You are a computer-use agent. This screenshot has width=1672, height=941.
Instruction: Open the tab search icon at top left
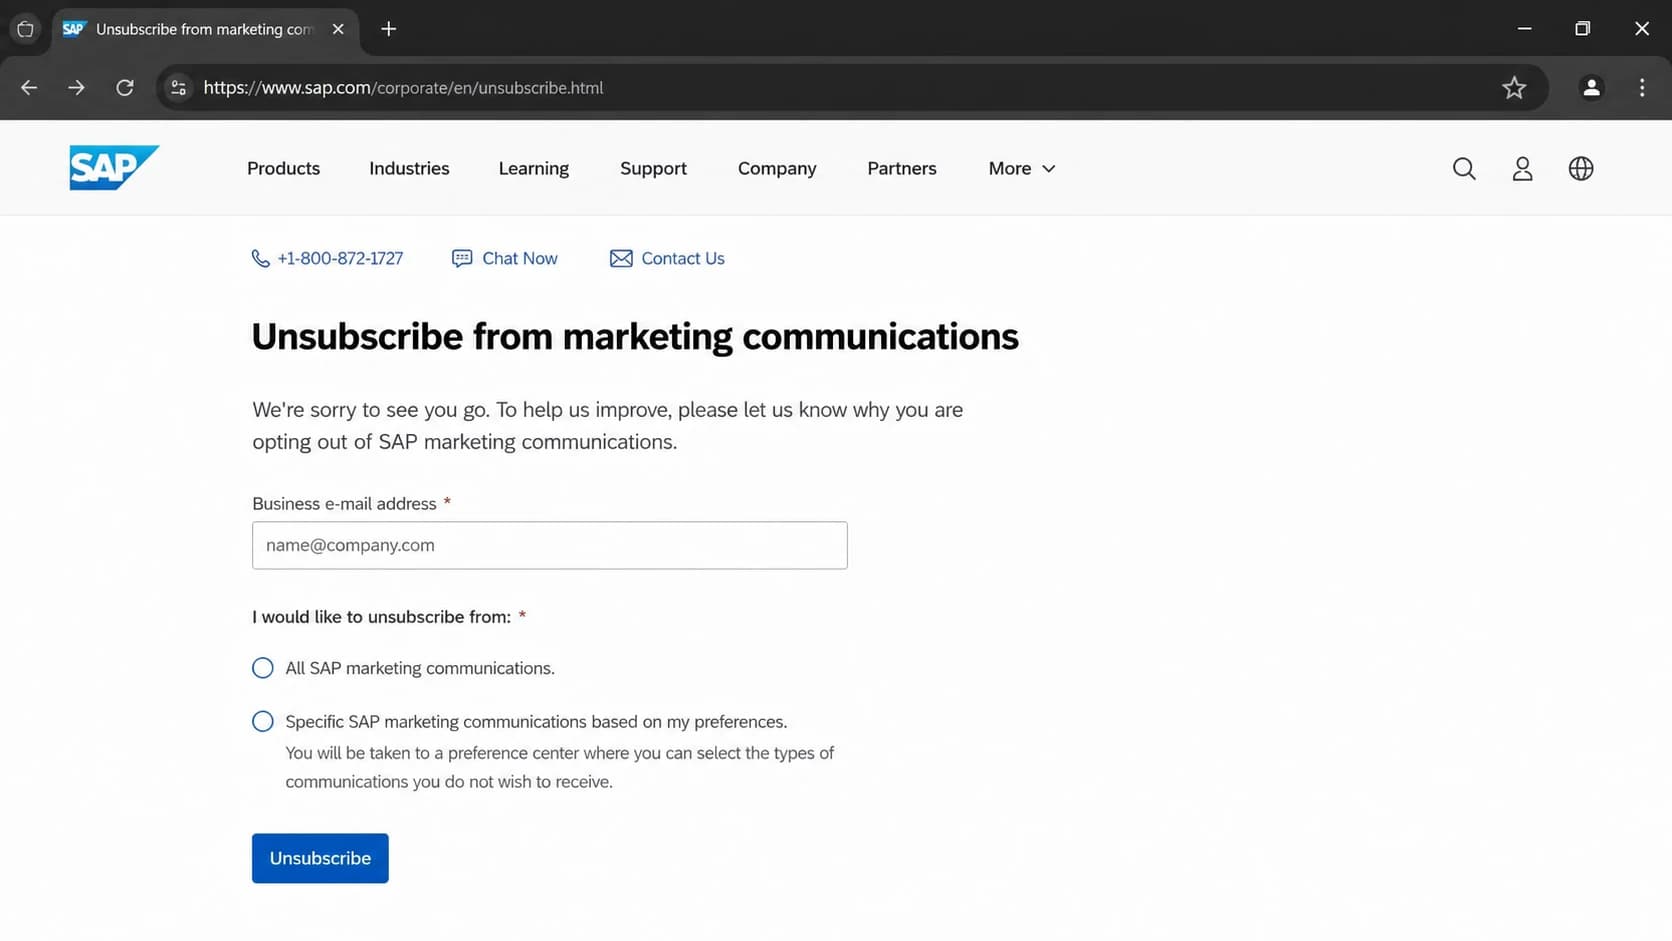click(25, 29)
